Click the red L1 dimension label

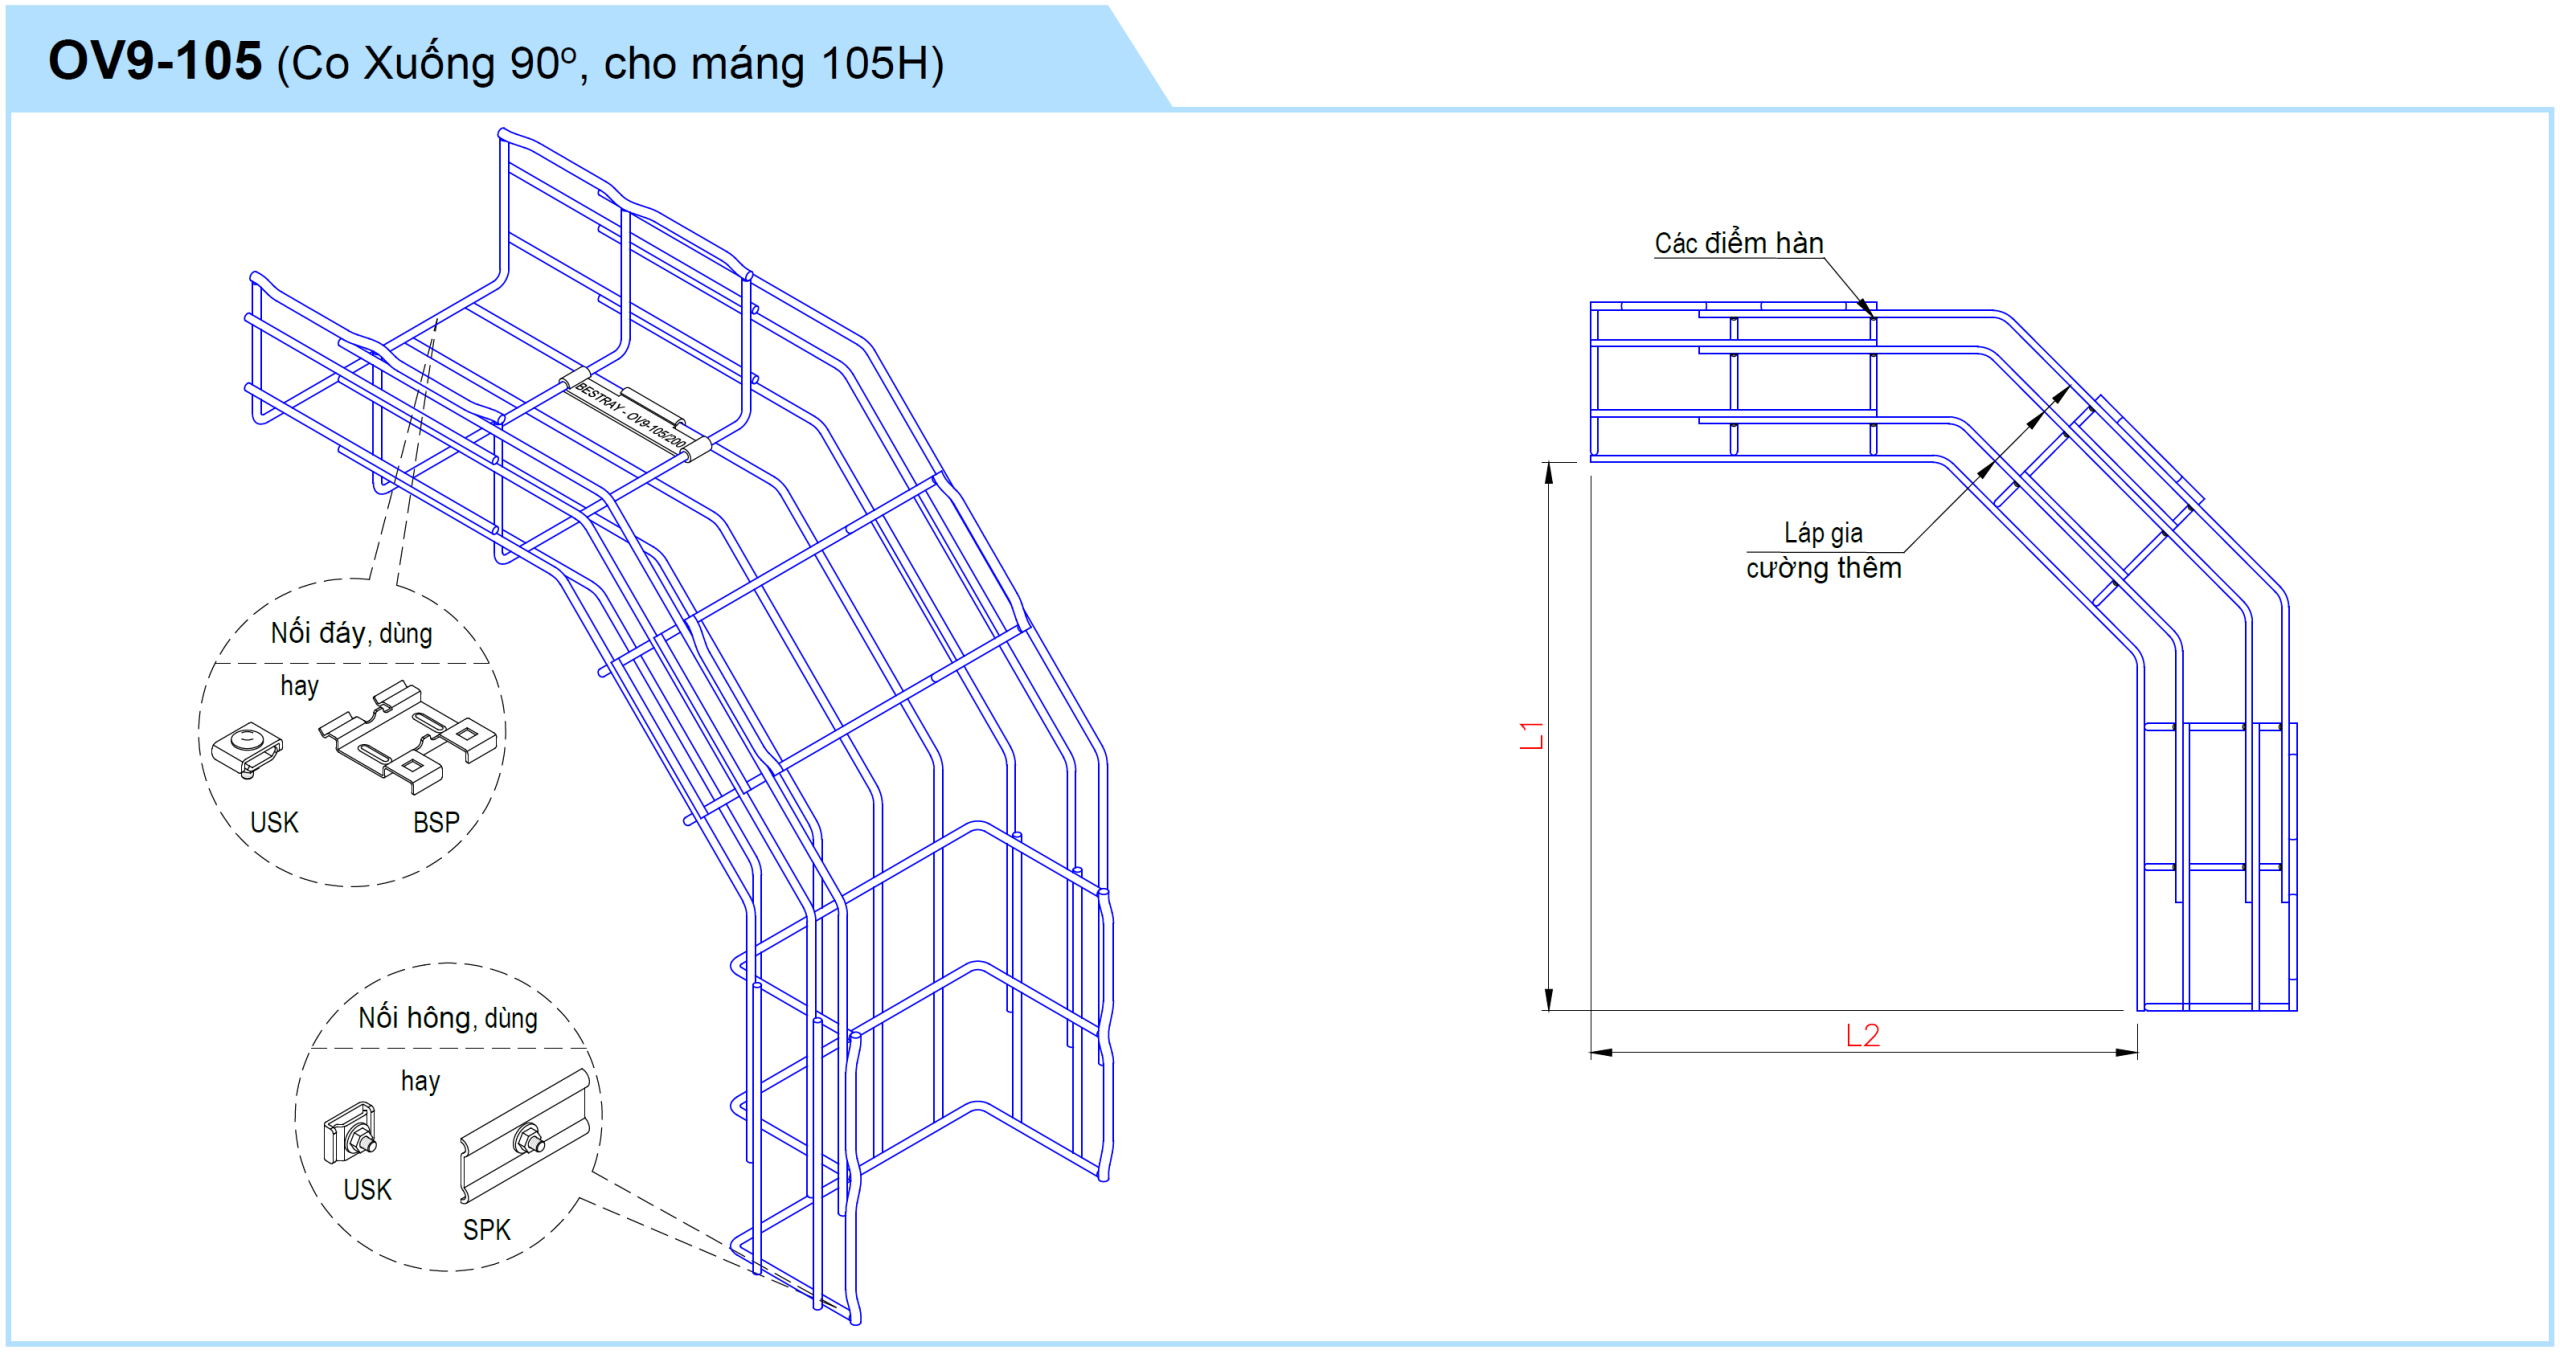point(1531,736)
